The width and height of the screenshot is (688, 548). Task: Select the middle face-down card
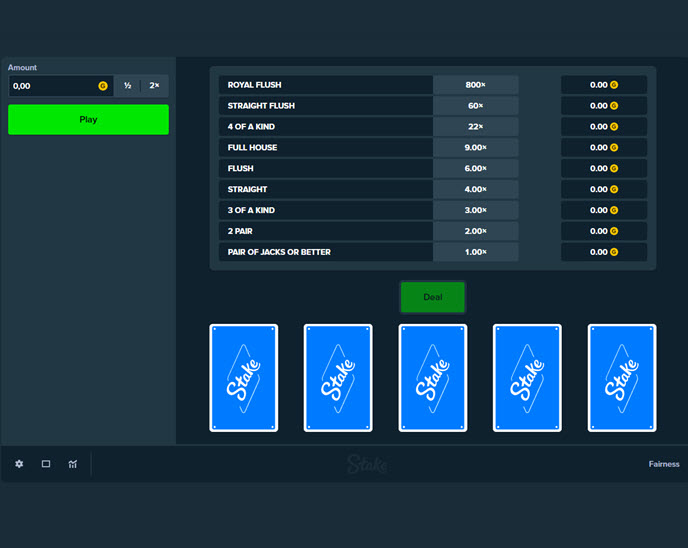433,378
